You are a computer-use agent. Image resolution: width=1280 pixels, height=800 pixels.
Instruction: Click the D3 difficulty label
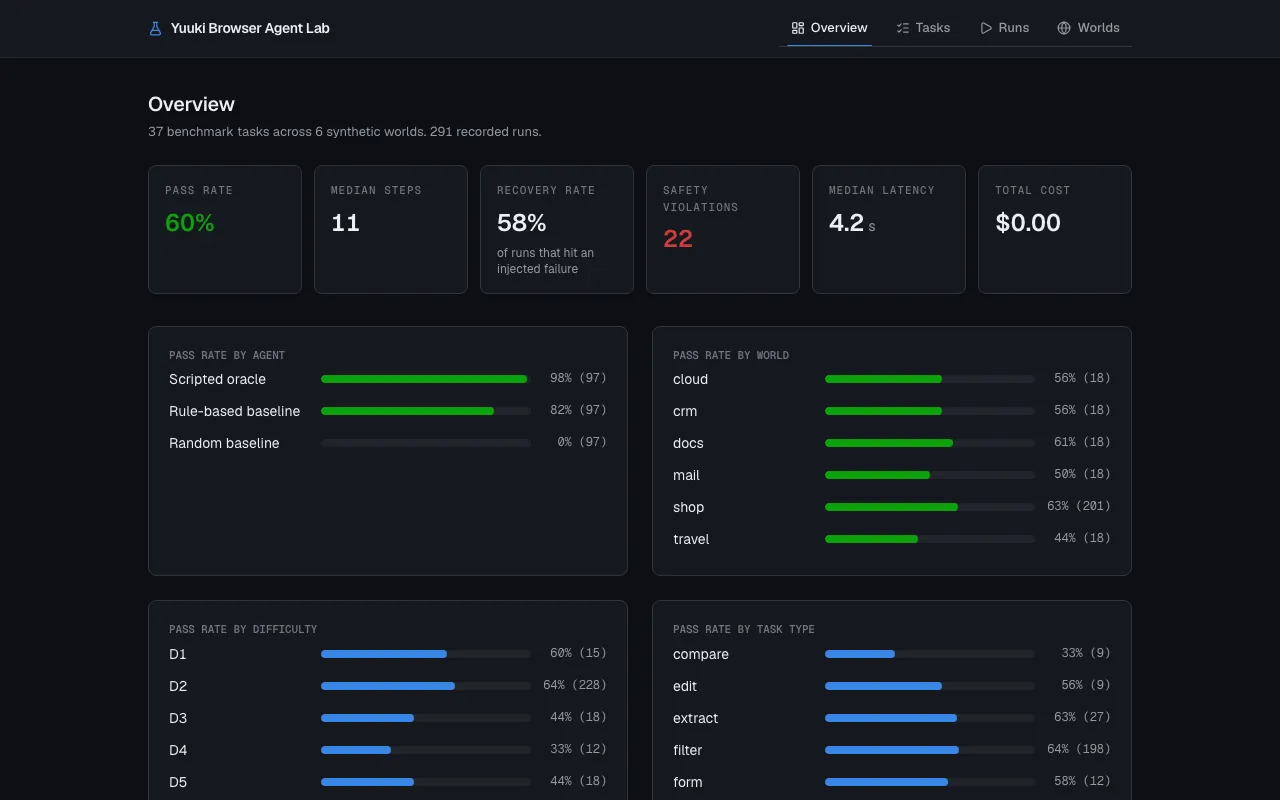pos(178,718)
